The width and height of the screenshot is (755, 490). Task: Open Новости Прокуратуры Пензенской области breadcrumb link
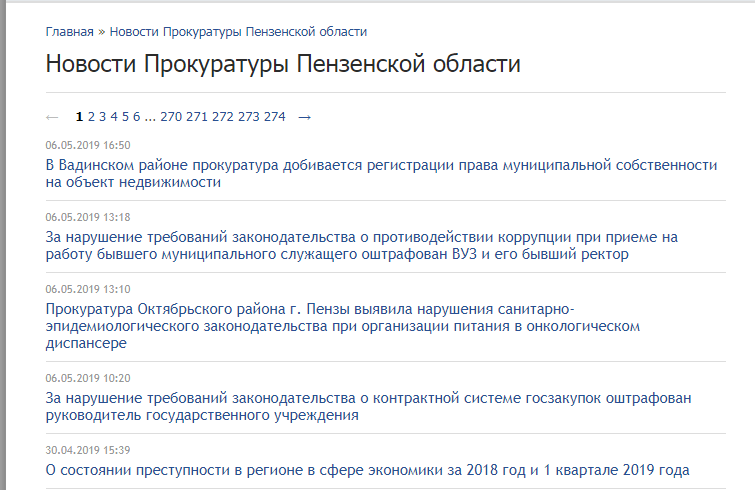[238, 32]
